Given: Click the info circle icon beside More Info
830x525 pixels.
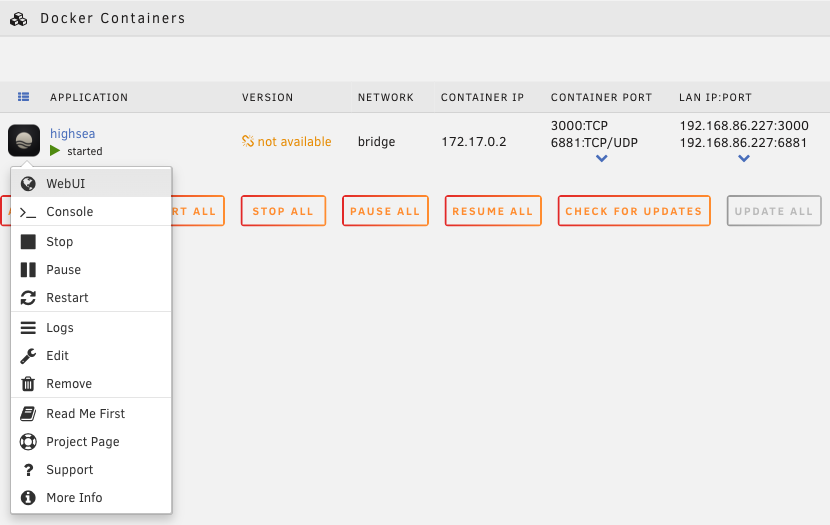Looking at the screenshot, I should [28, 498].
